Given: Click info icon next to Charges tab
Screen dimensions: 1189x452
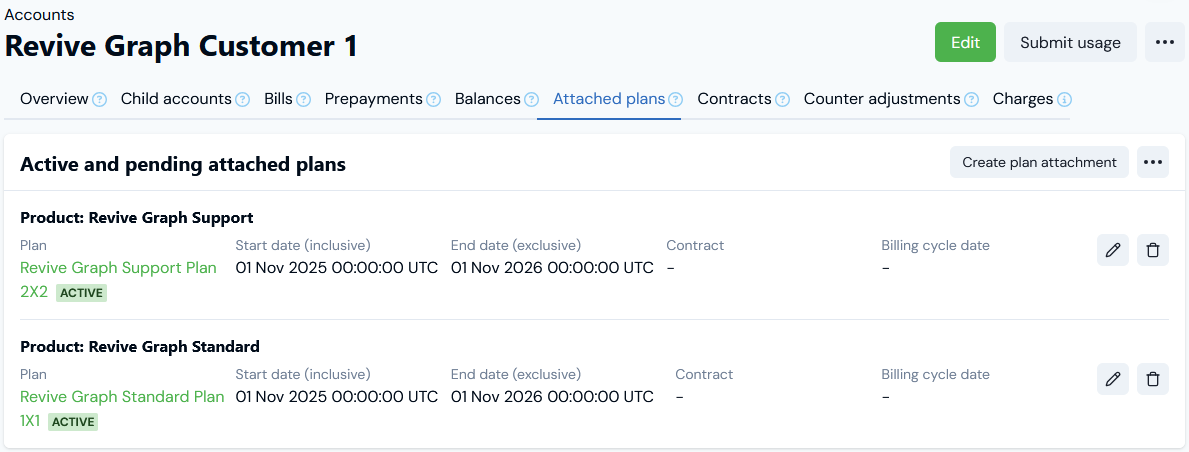Looking at the screenshot, I should tap(1065, 100).
